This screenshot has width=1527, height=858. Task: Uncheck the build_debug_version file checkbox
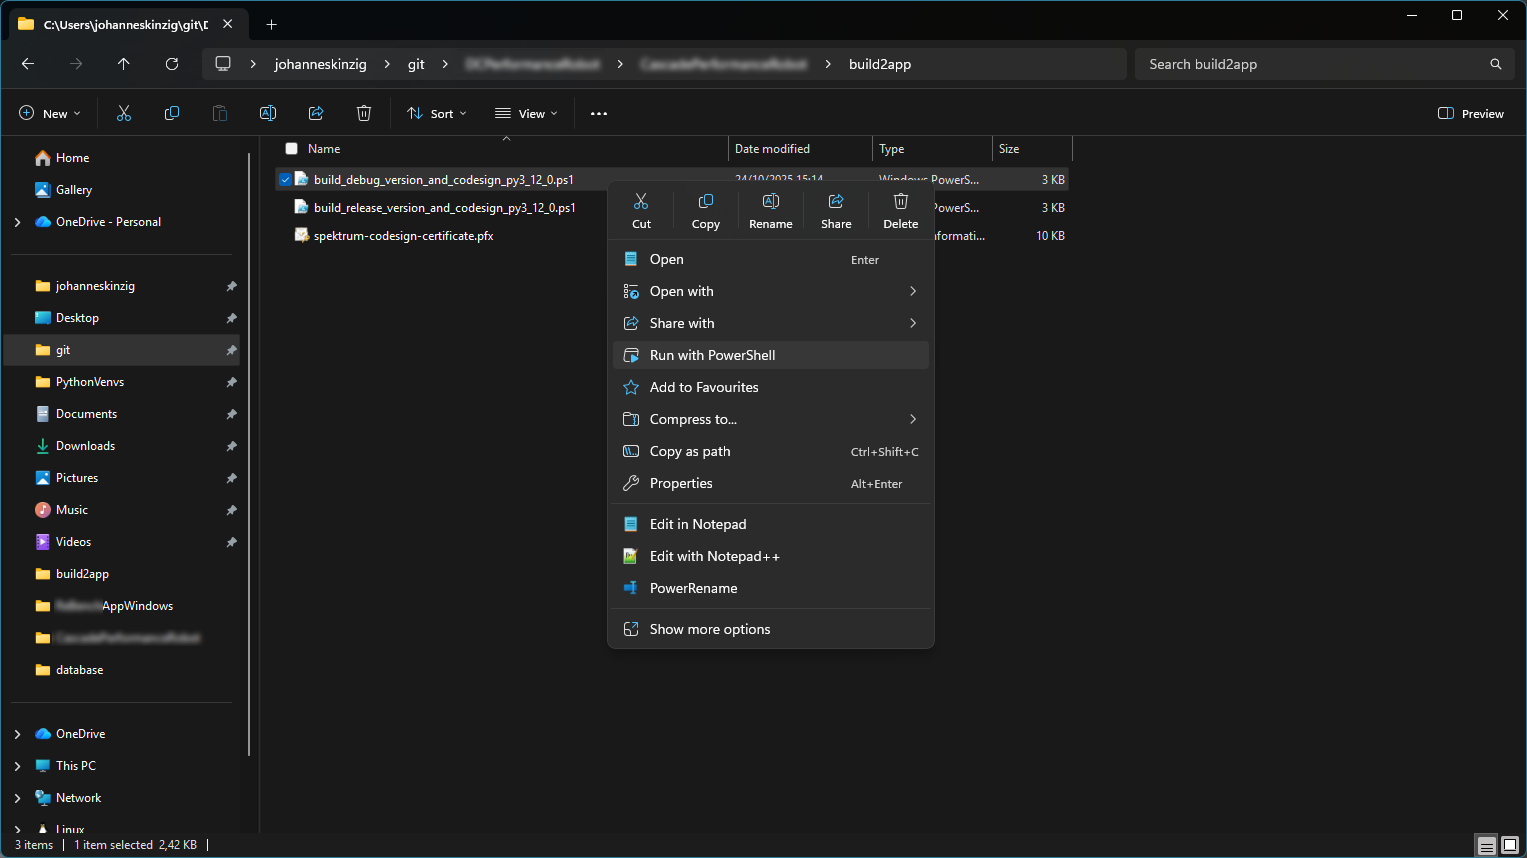pos(285,180)
